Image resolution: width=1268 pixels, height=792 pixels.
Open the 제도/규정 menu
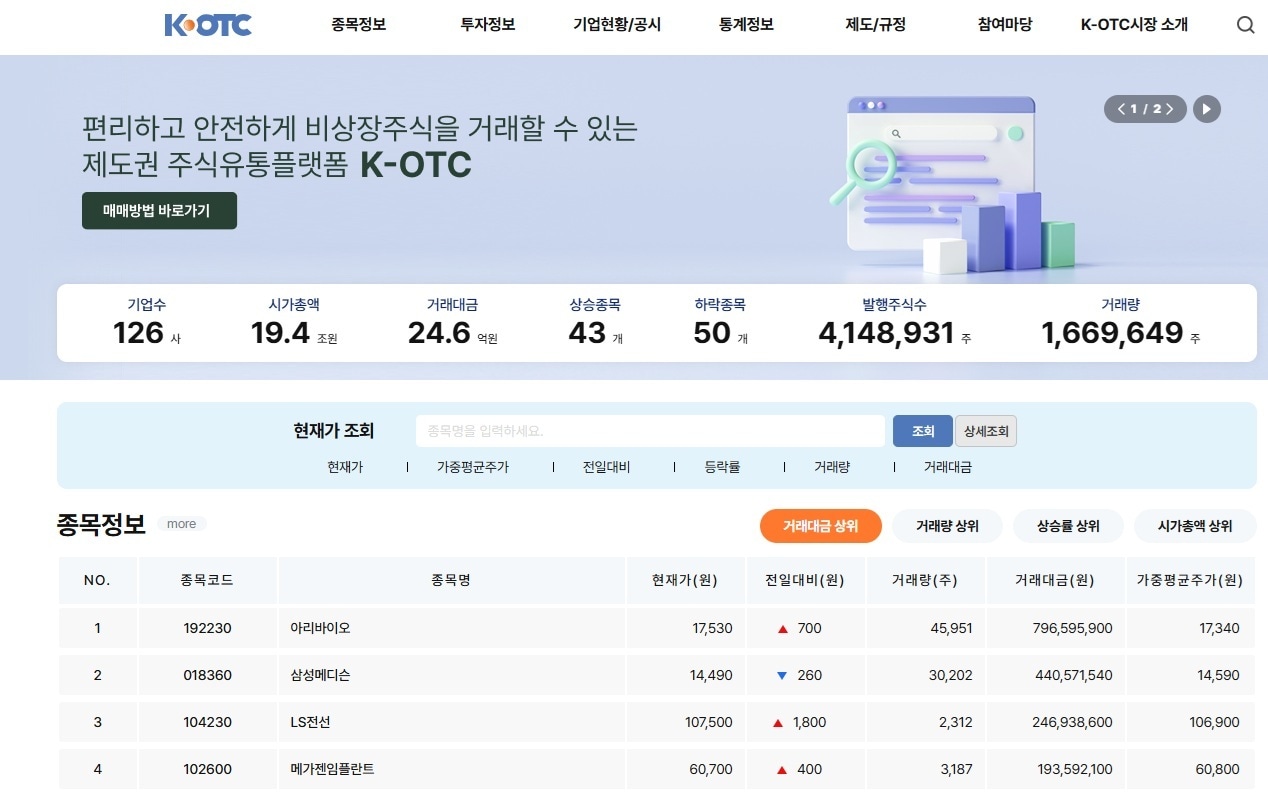874,25
